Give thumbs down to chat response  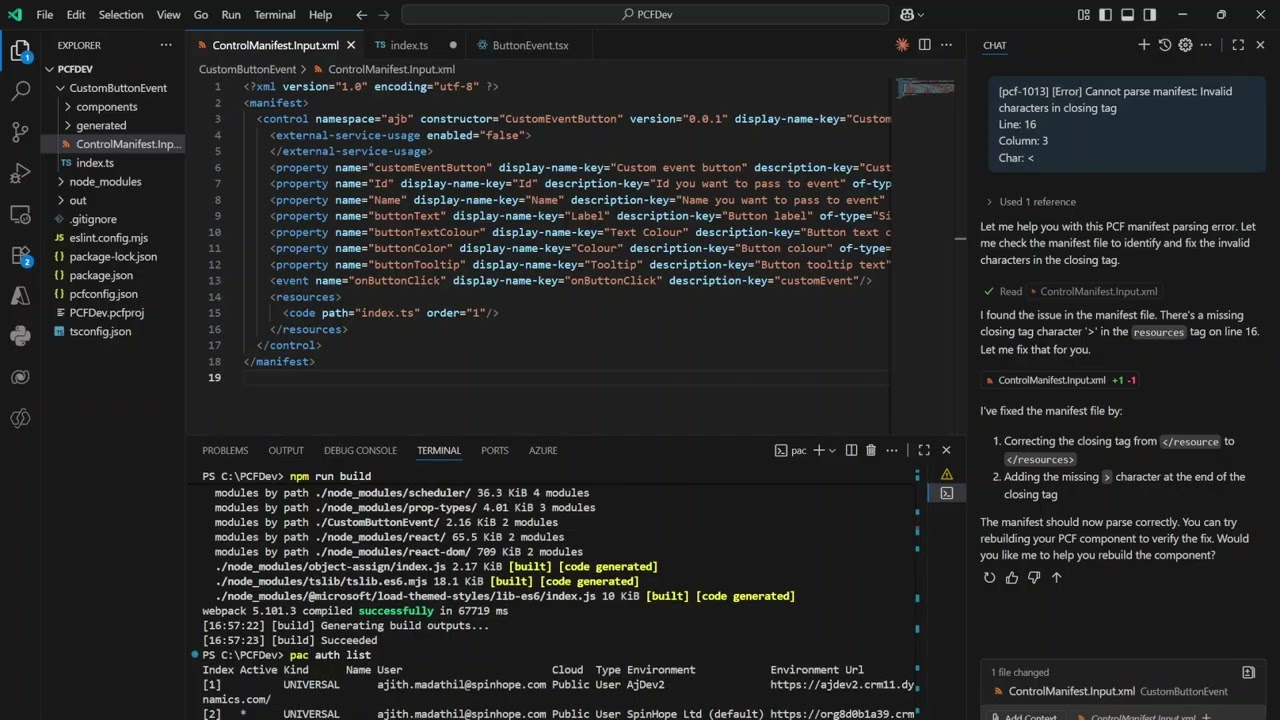coord(1034,577)
